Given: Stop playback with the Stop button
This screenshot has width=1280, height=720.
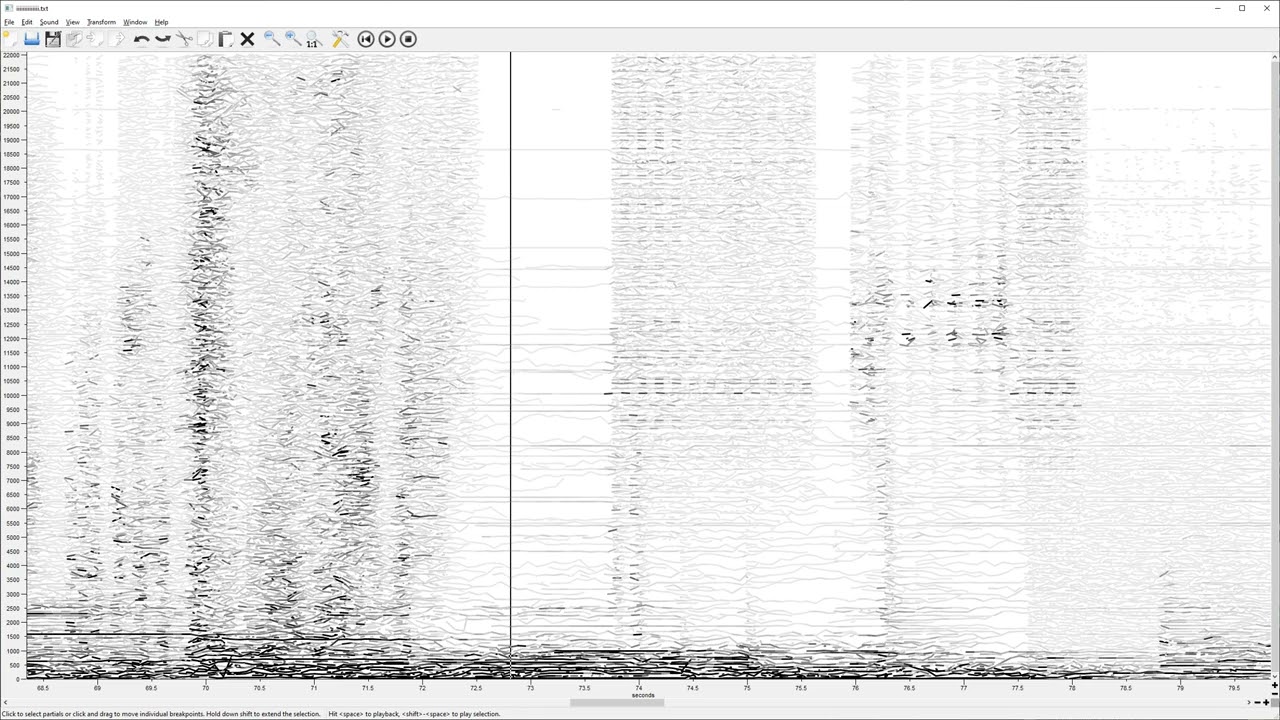Looking at the screenshot, I should pos(408,39).
